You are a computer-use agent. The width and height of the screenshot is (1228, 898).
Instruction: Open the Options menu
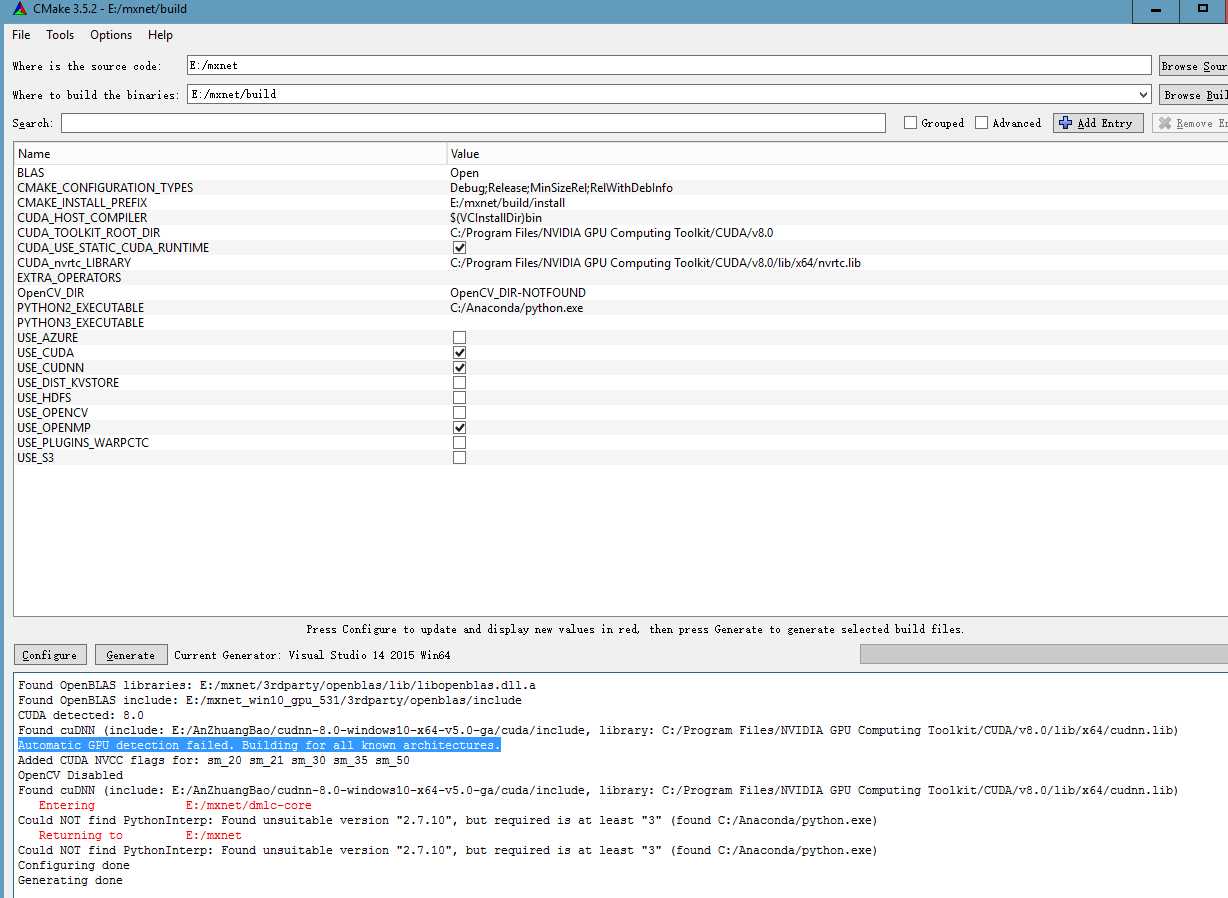[111, 35]
